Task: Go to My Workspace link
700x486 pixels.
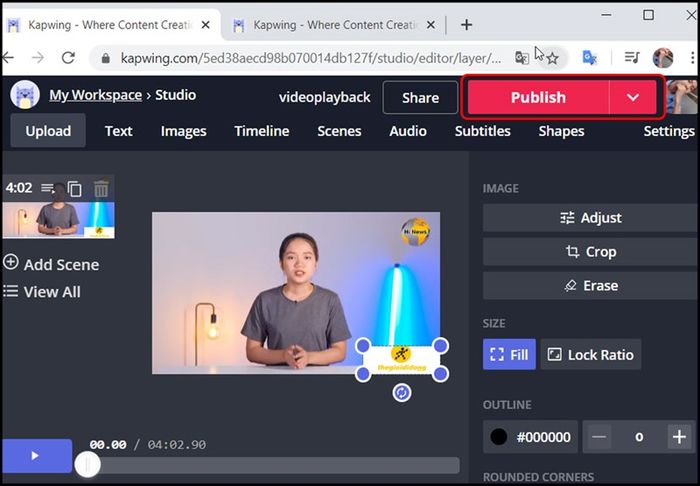Action: click(x=96, y=95)
